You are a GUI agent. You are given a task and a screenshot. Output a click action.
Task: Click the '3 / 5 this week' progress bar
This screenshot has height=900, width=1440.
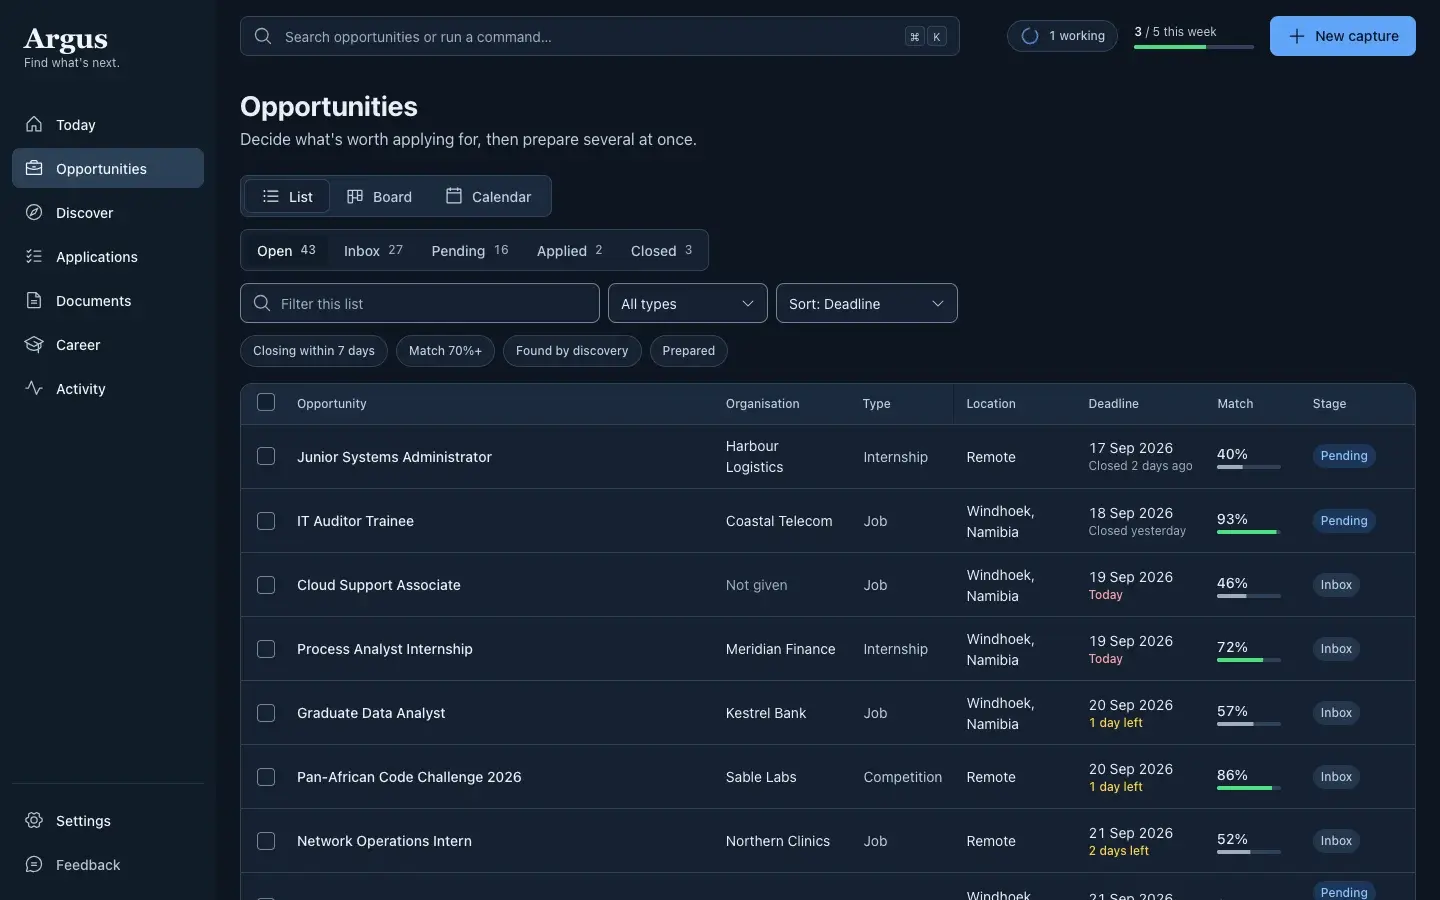(x=1194, y=47)
